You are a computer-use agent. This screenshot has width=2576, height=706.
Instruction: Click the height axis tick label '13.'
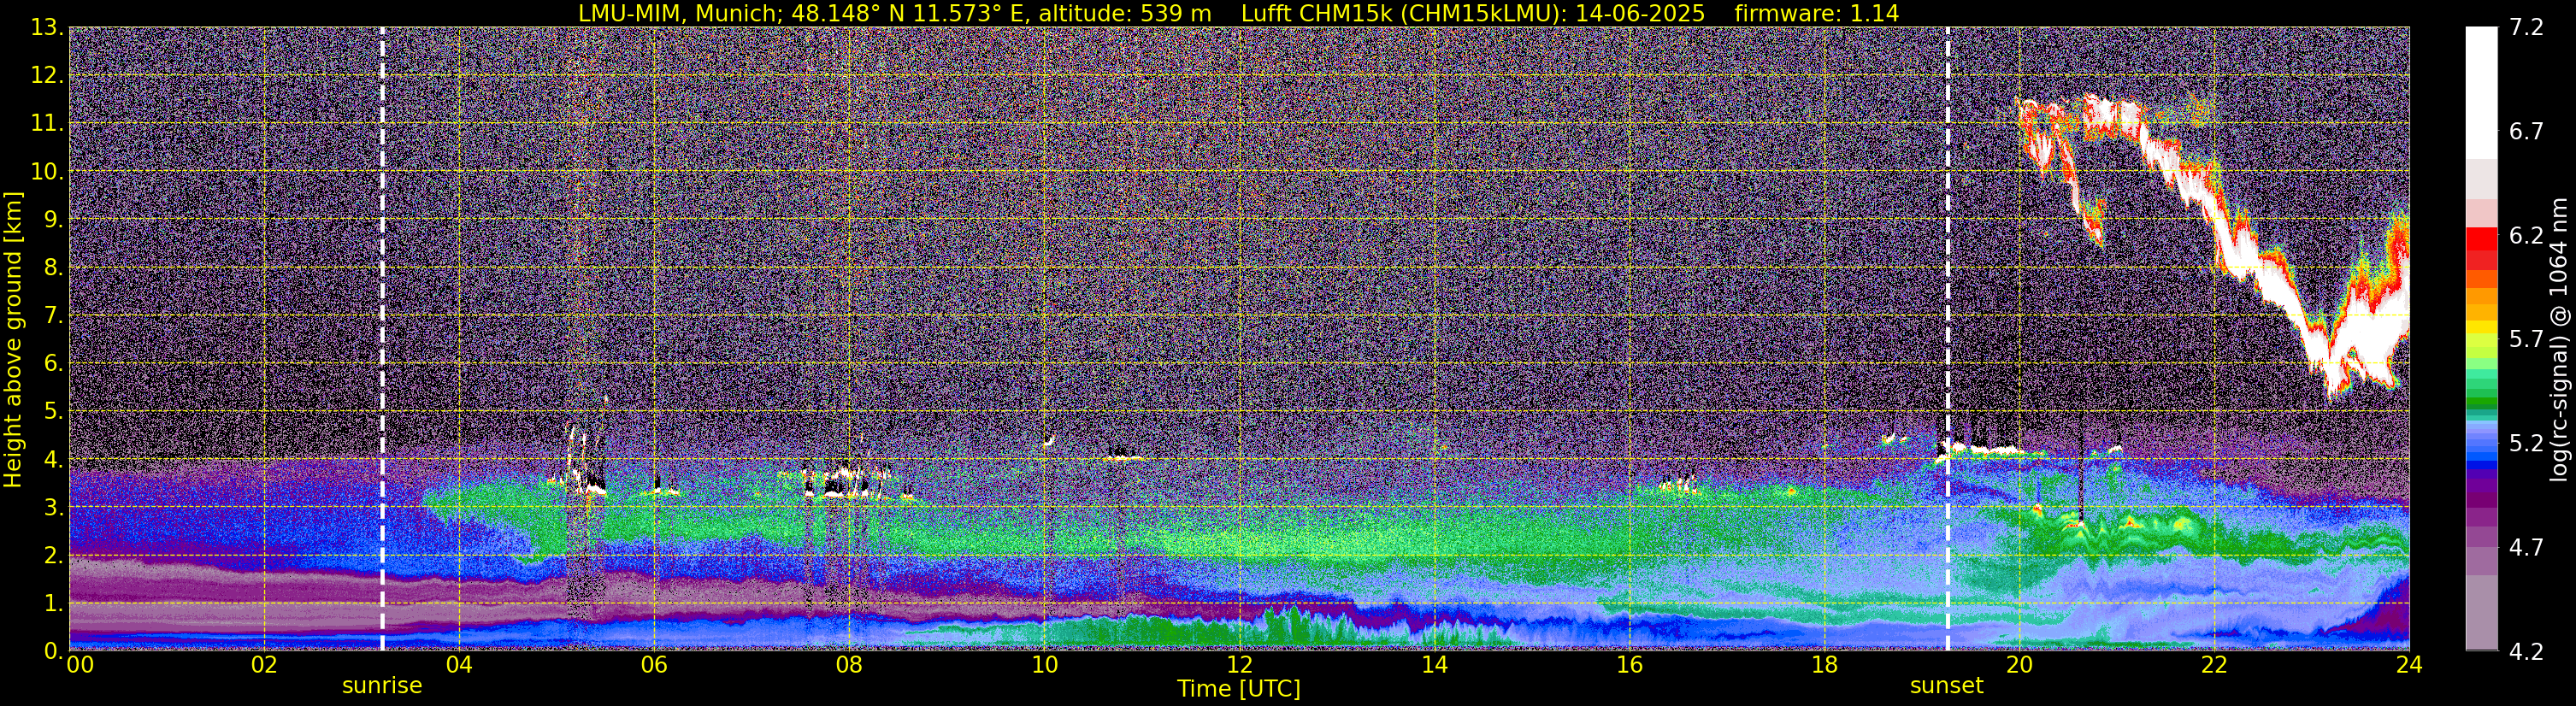(47, 28)
